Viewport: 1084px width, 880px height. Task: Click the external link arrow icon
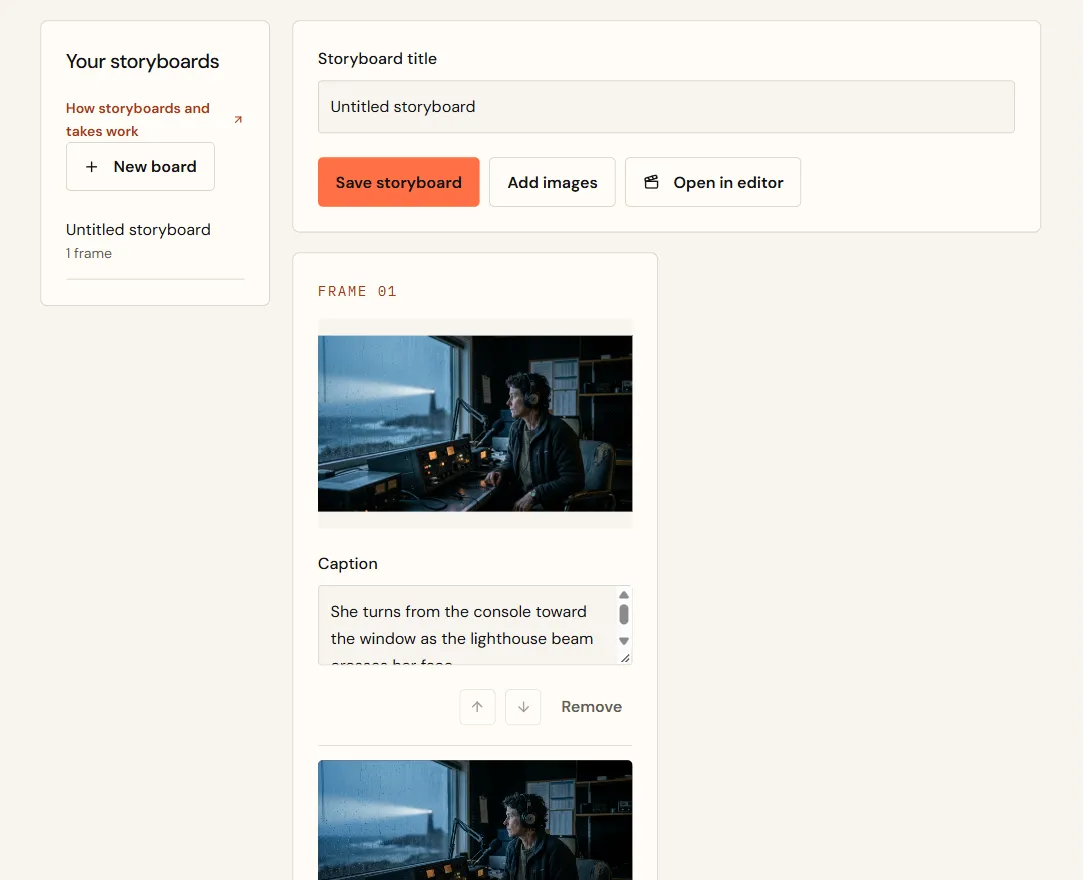click(238, 120)
